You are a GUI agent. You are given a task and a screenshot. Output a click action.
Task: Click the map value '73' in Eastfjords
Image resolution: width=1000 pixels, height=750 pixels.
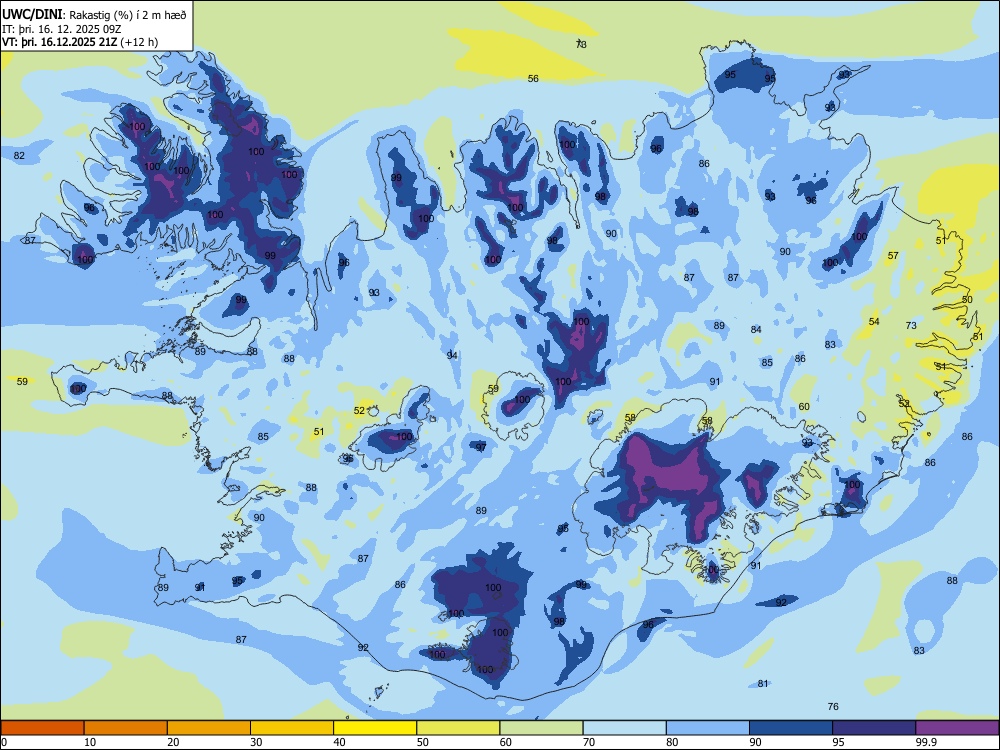(911, 325)
